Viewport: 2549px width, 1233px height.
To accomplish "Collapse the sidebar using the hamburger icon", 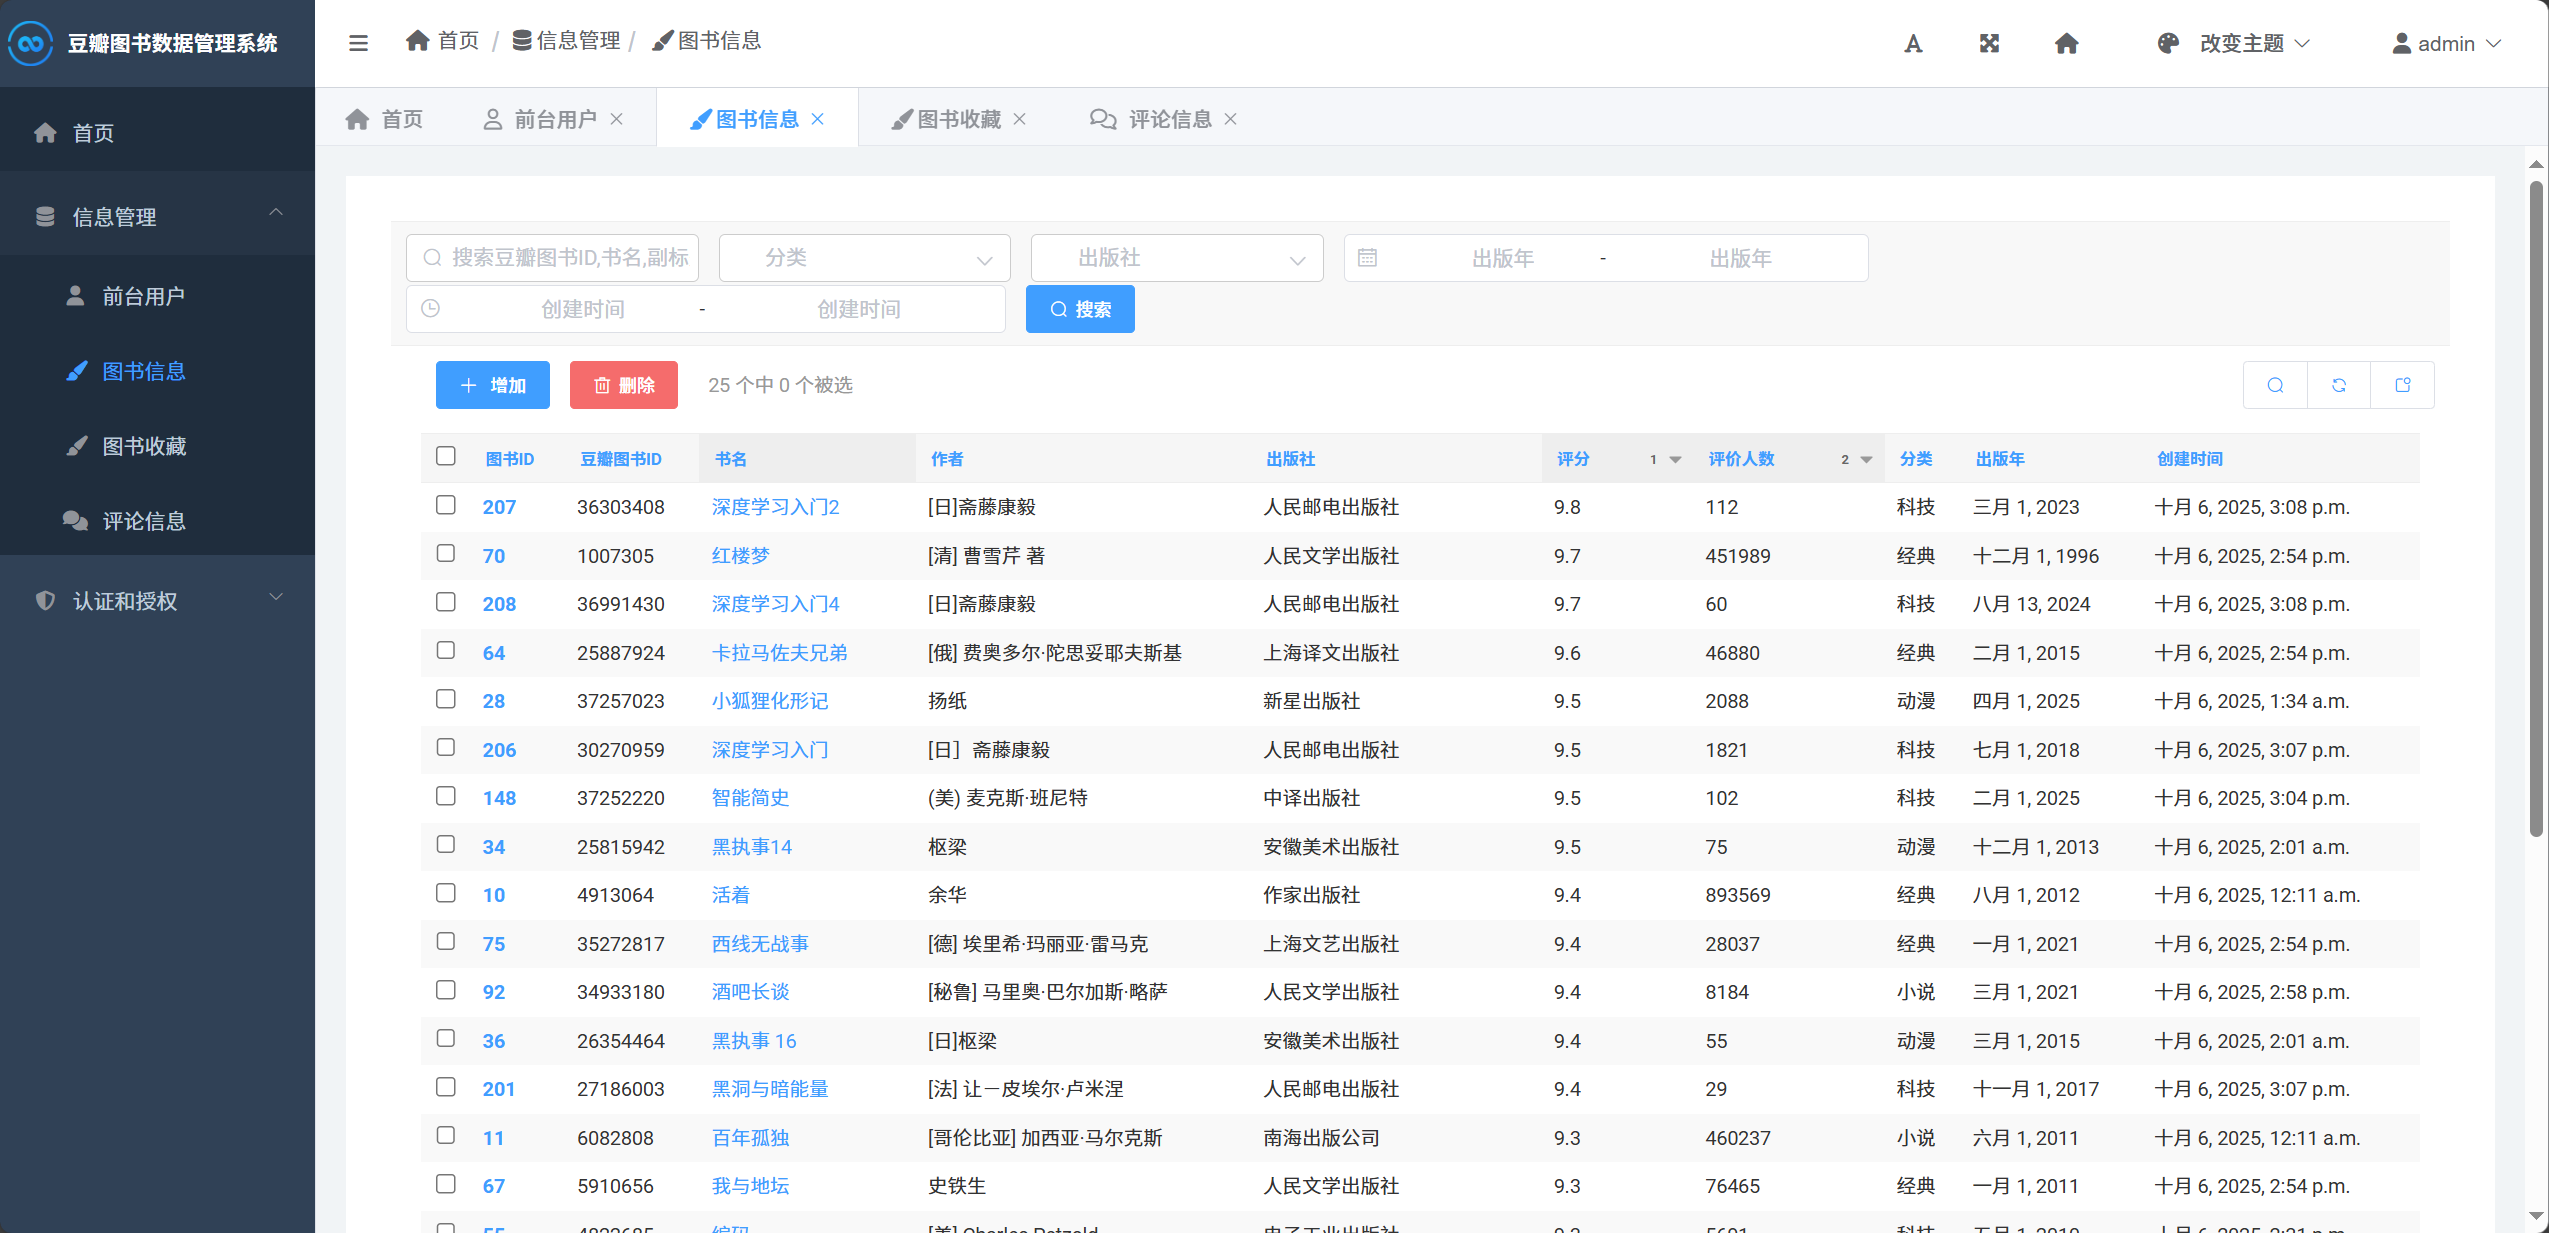I will point(358,43).
